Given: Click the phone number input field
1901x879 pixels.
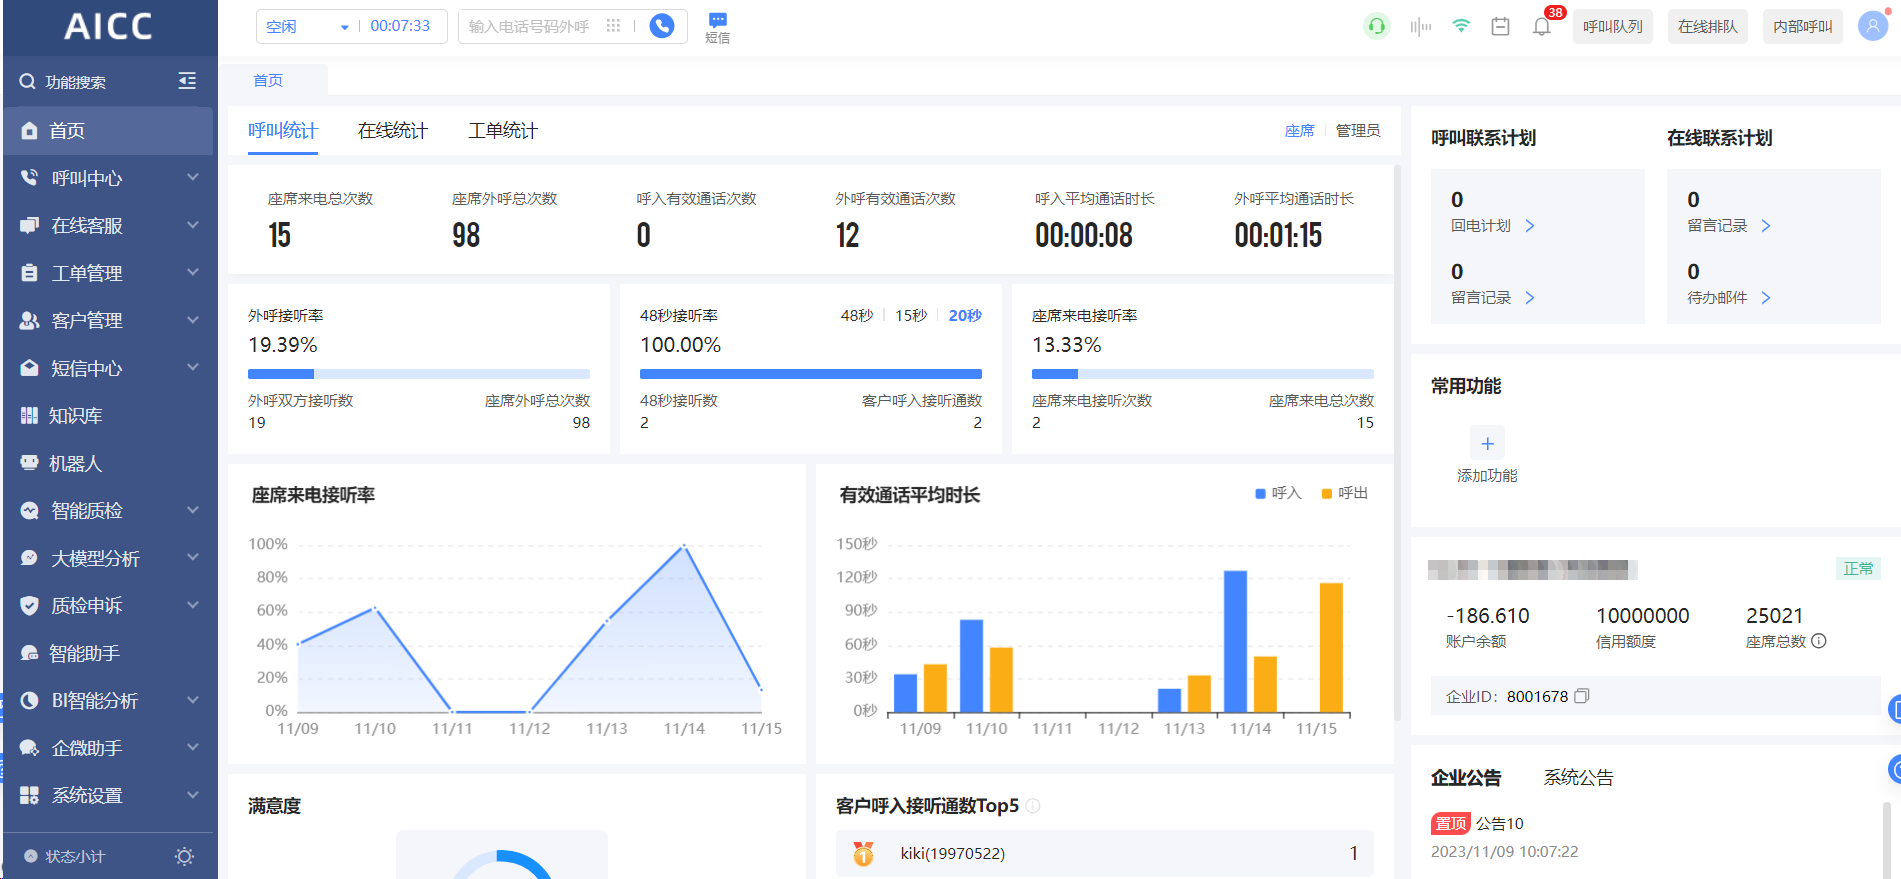Looking at the screenshot, I should 530,26.
